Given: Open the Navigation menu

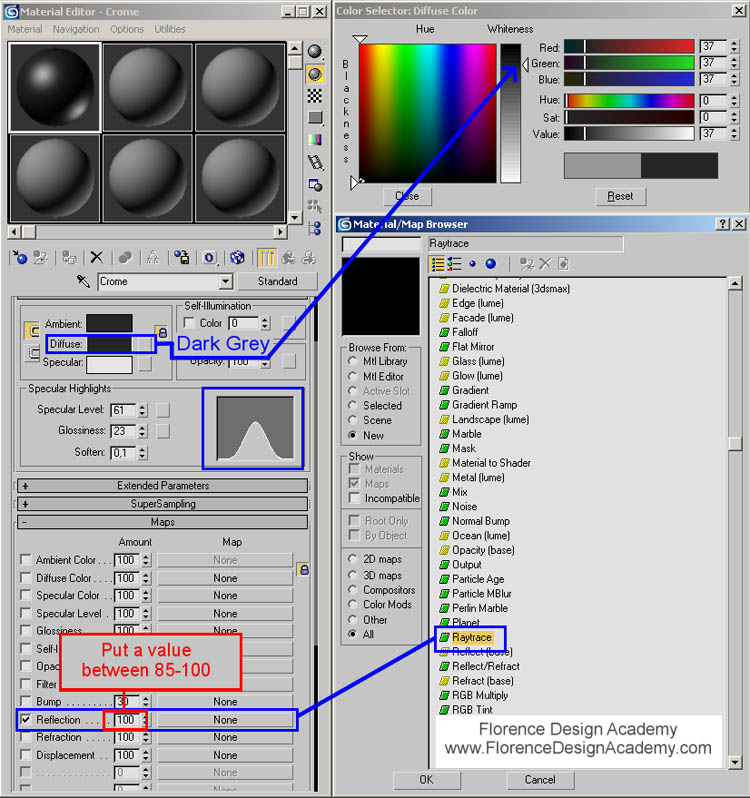Looking at the screenshot, I should click(76, 30).
